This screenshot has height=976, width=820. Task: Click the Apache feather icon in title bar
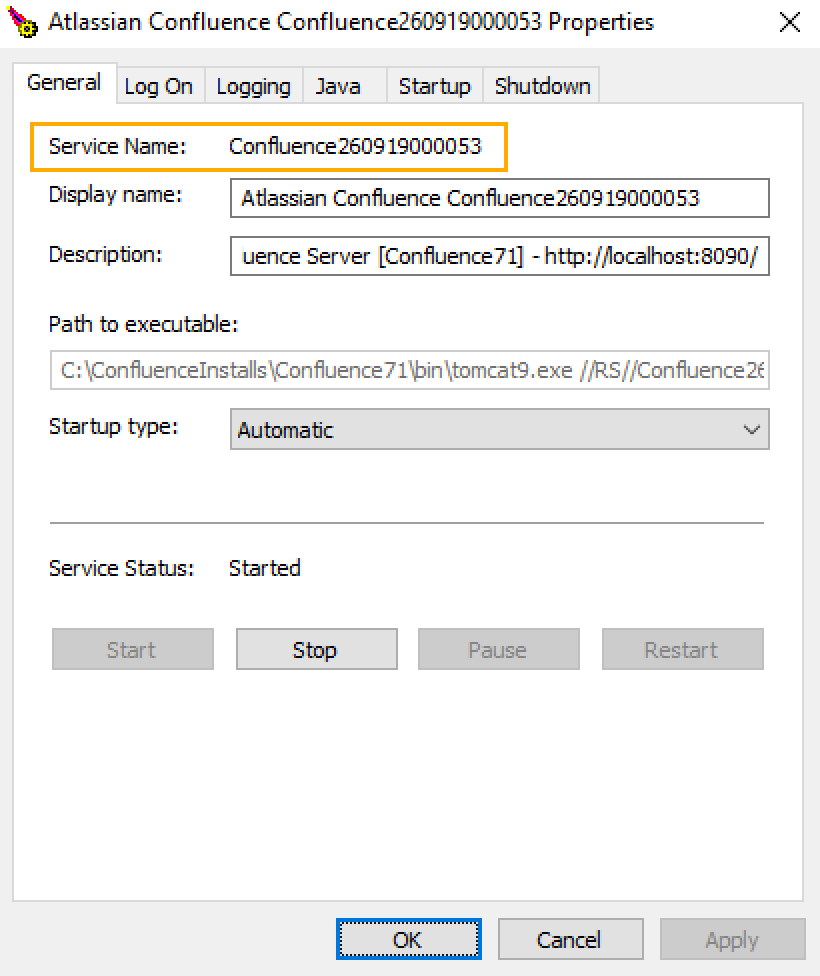coord(23,22)
